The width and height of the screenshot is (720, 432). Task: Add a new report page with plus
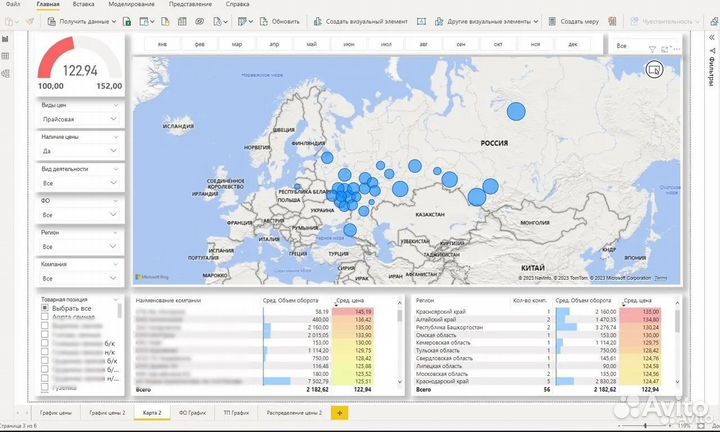(x=339, y=413)
